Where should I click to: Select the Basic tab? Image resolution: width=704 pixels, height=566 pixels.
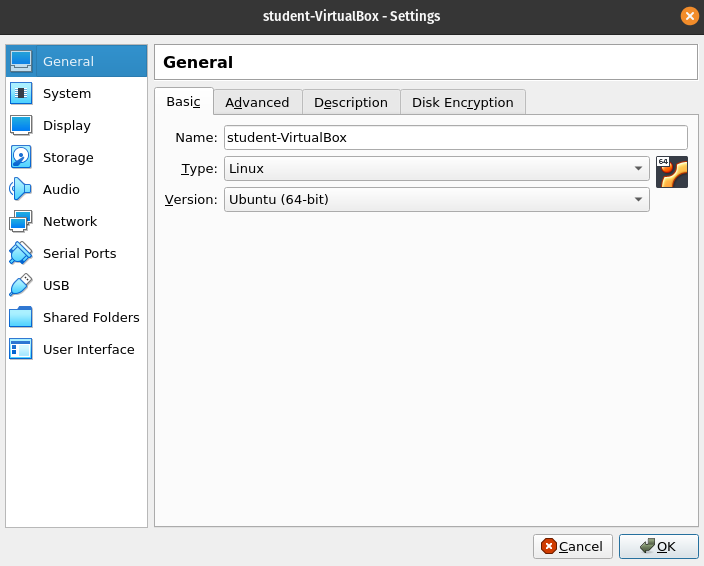pyautogui.click(x=183, y=102)
